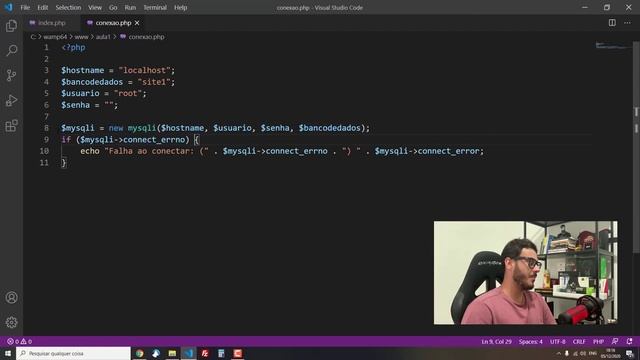
Task: Open the Run menu
Action: click(x=130, y=7)
